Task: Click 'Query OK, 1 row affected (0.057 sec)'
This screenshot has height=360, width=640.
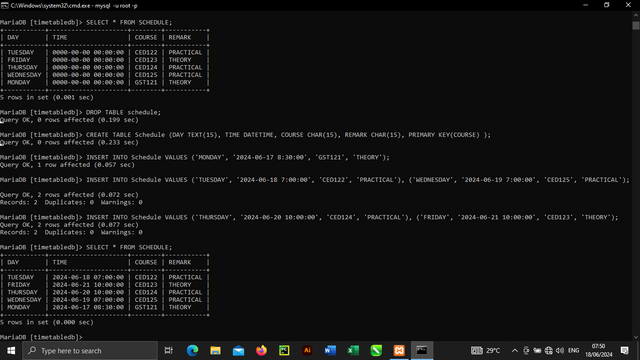Action: point(67,165)
